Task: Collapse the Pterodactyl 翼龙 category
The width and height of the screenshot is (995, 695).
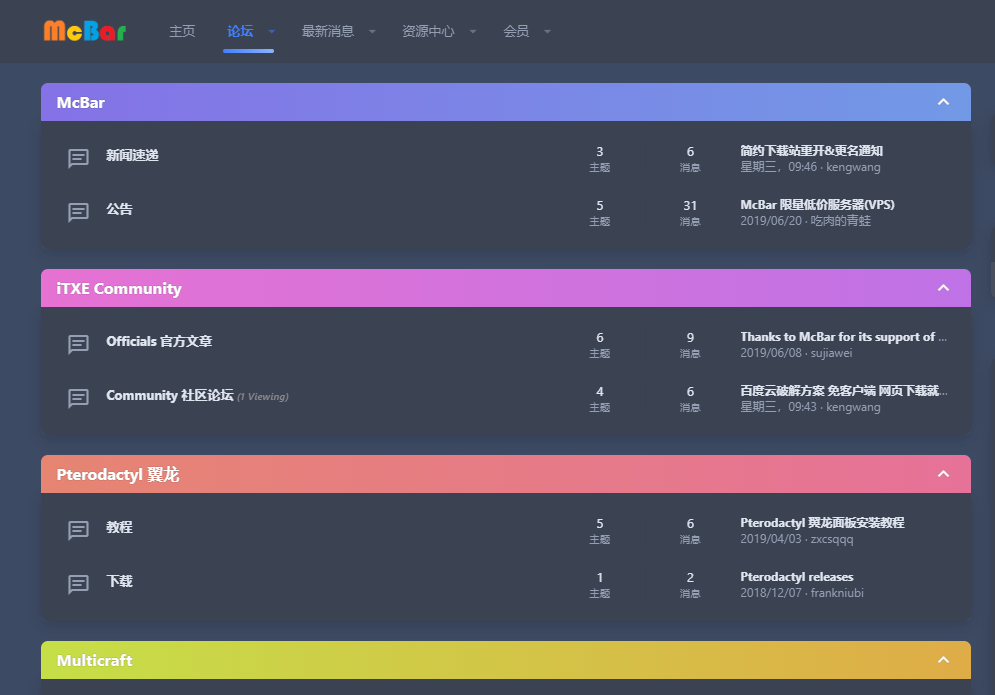Action: pyautogui.click(x=944, y=474)
